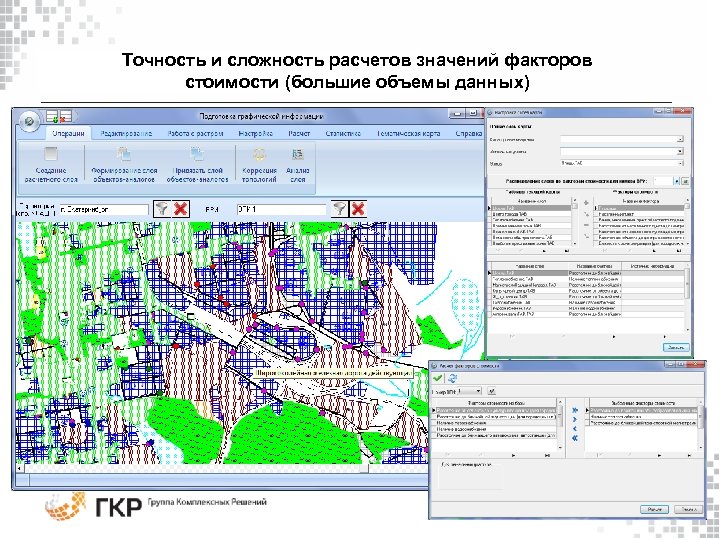Open the round application menu orb

30,122
